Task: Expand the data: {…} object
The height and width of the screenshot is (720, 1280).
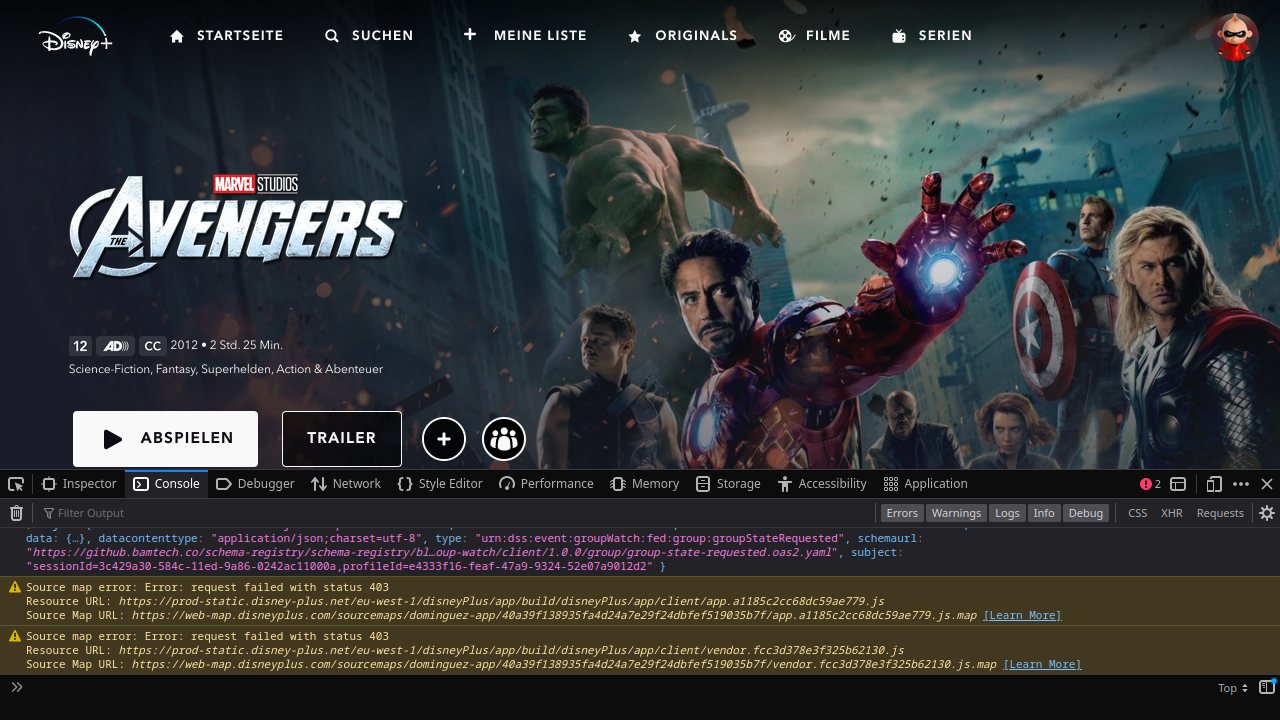Action: point(58,538)
